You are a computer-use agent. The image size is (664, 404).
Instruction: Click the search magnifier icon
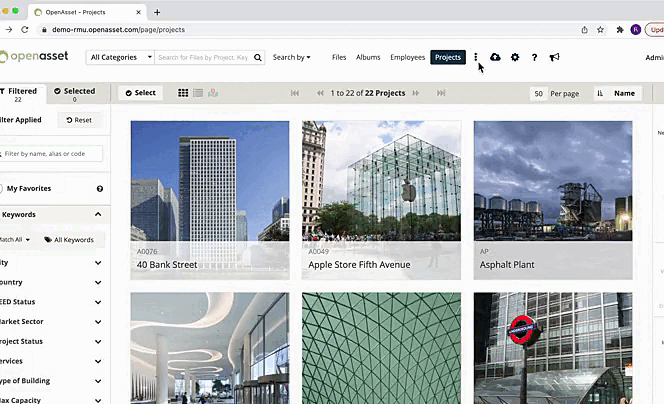(257, 57)
